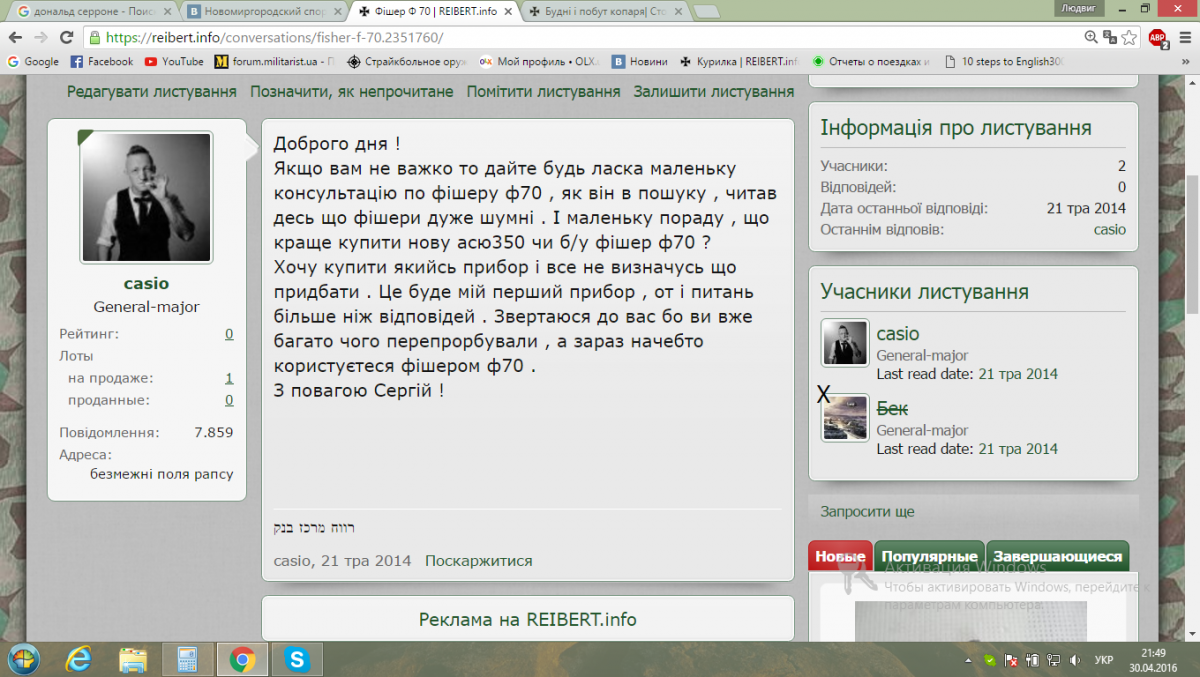Click the battery power tray icon
The image size is (1200, 677).
click(x=1033, y=660)
